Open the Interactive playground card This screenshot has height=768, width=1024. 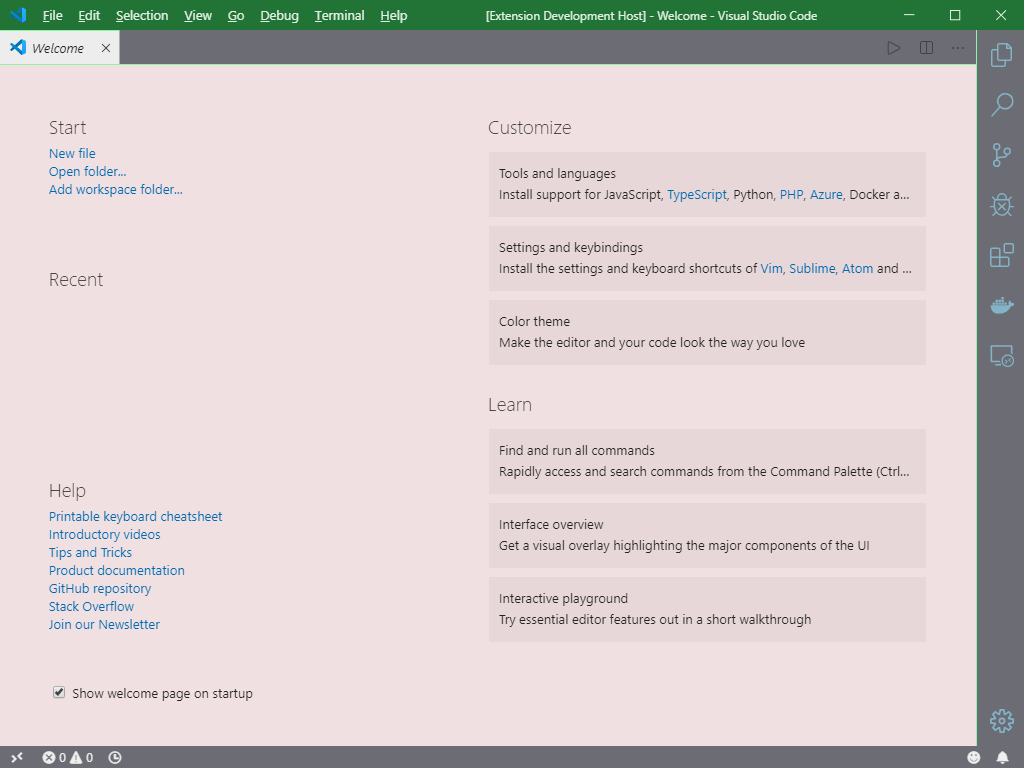[x=707, y=609]
